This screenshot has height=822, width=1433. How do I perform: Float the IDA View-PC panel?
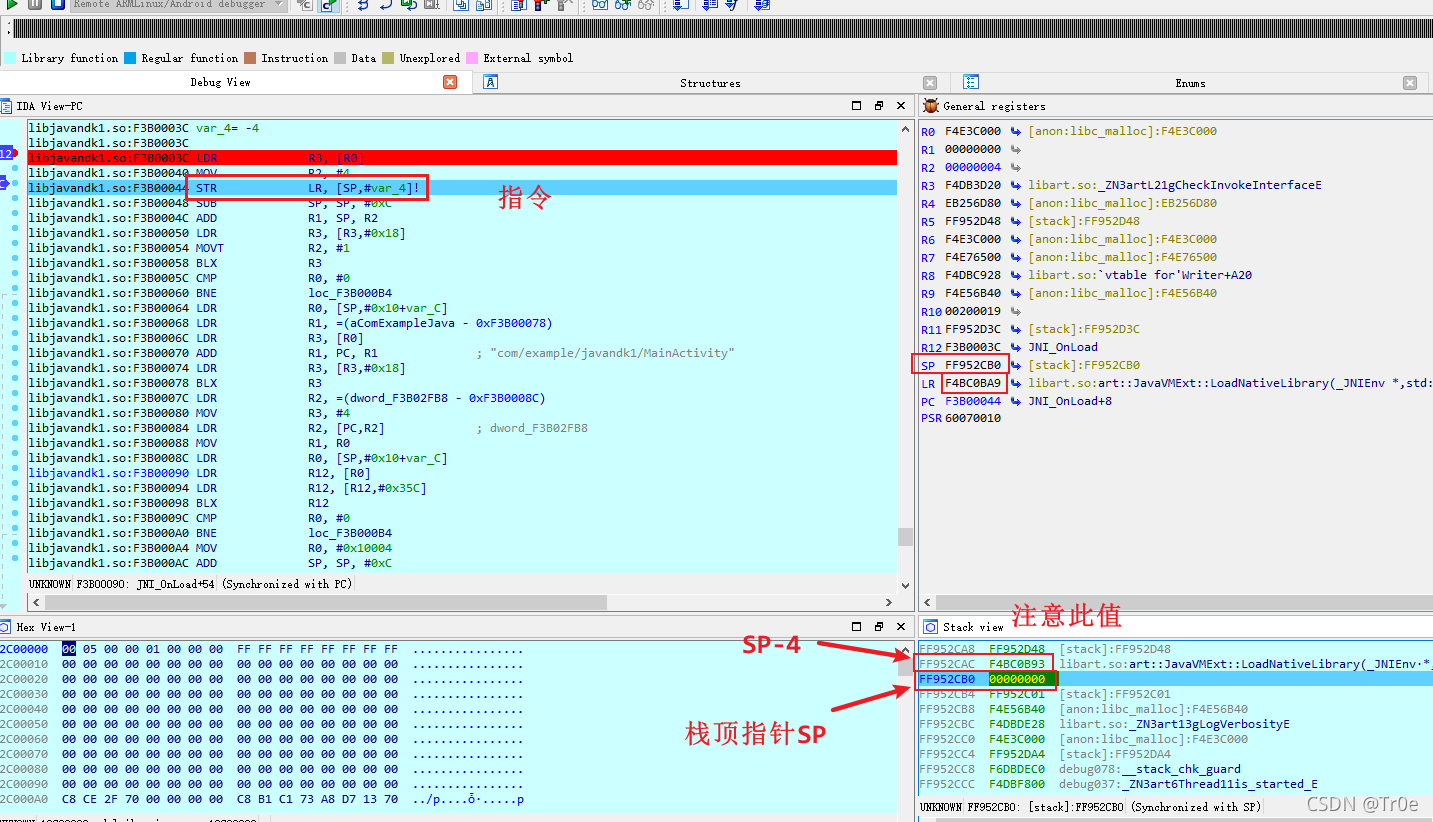[x=879, y=106]
